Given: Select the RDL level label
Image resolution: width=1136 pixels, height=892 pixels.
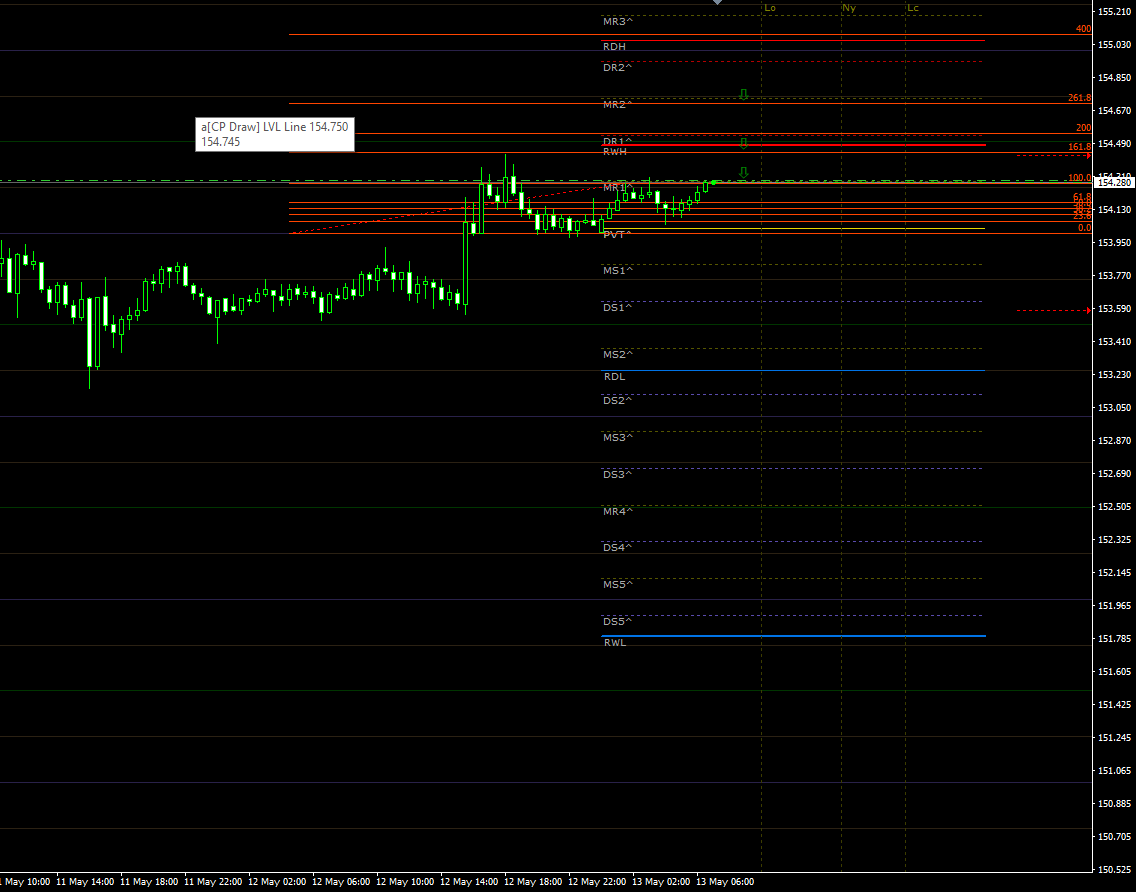Looking at the screenshot, I should pos(614,377).
